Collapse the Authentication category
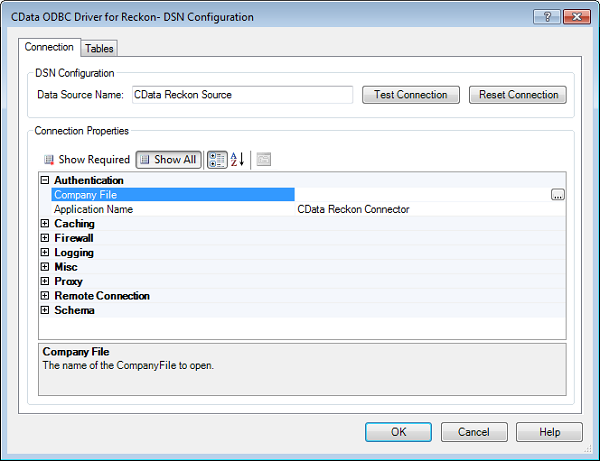 pyautogui.click(x=45, y=180)
